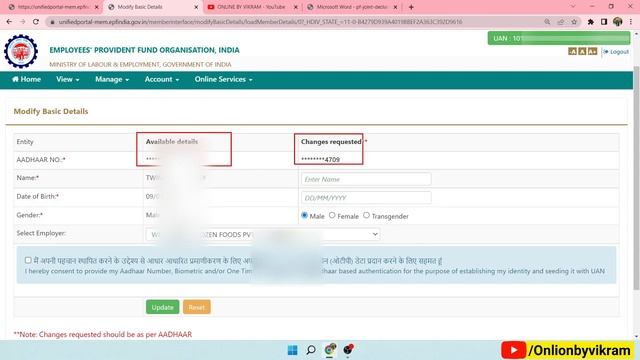Image resolution: width=640 pixels, height=360 pixels.
Task: Click the site lock icon in address bar
Action: coord(52,22)
